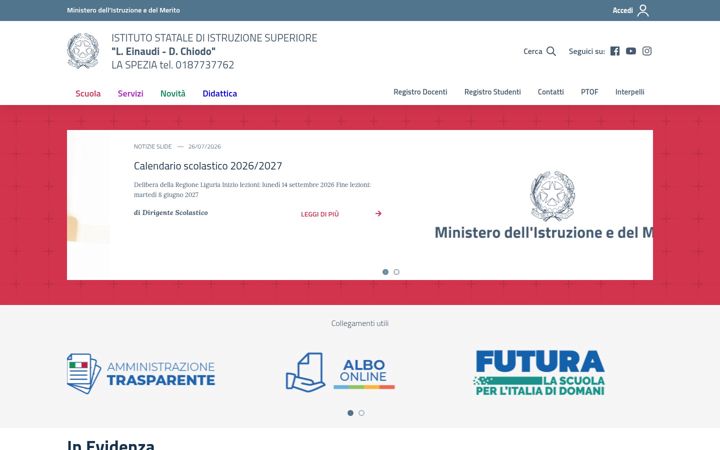Go to Registro Docenti
The image size is (720, 450).
pyautogui.click(x=420, y=92)
